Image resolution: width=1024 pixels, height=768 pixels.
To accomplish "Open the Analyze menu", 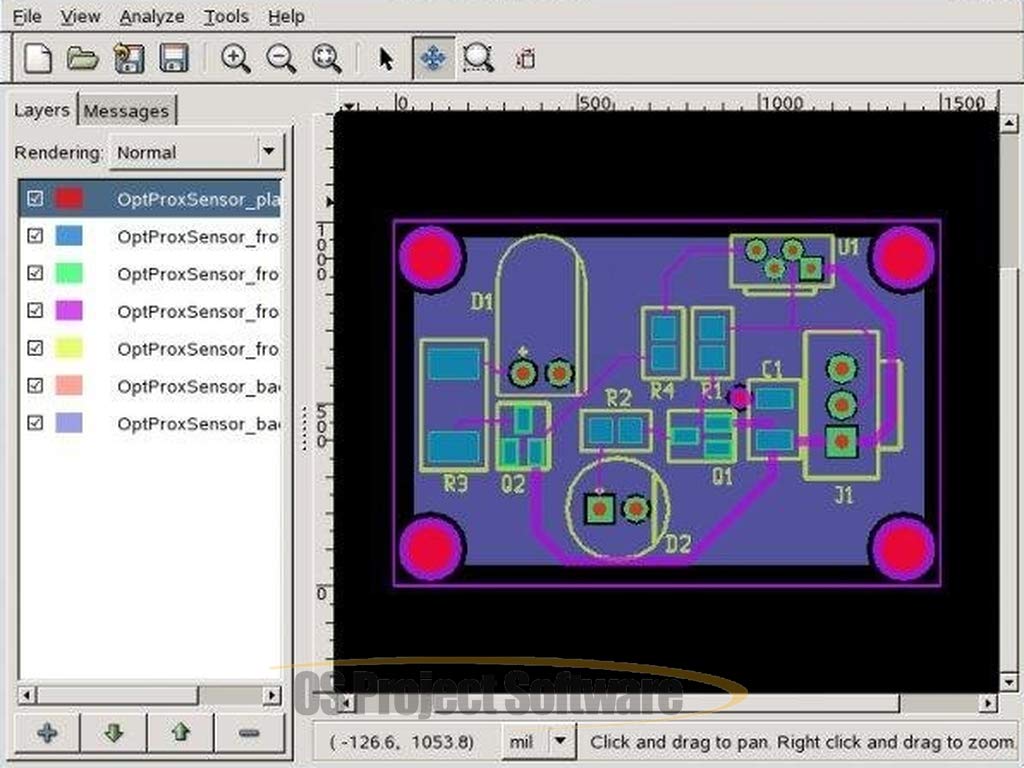I will (x=151, y=17).
